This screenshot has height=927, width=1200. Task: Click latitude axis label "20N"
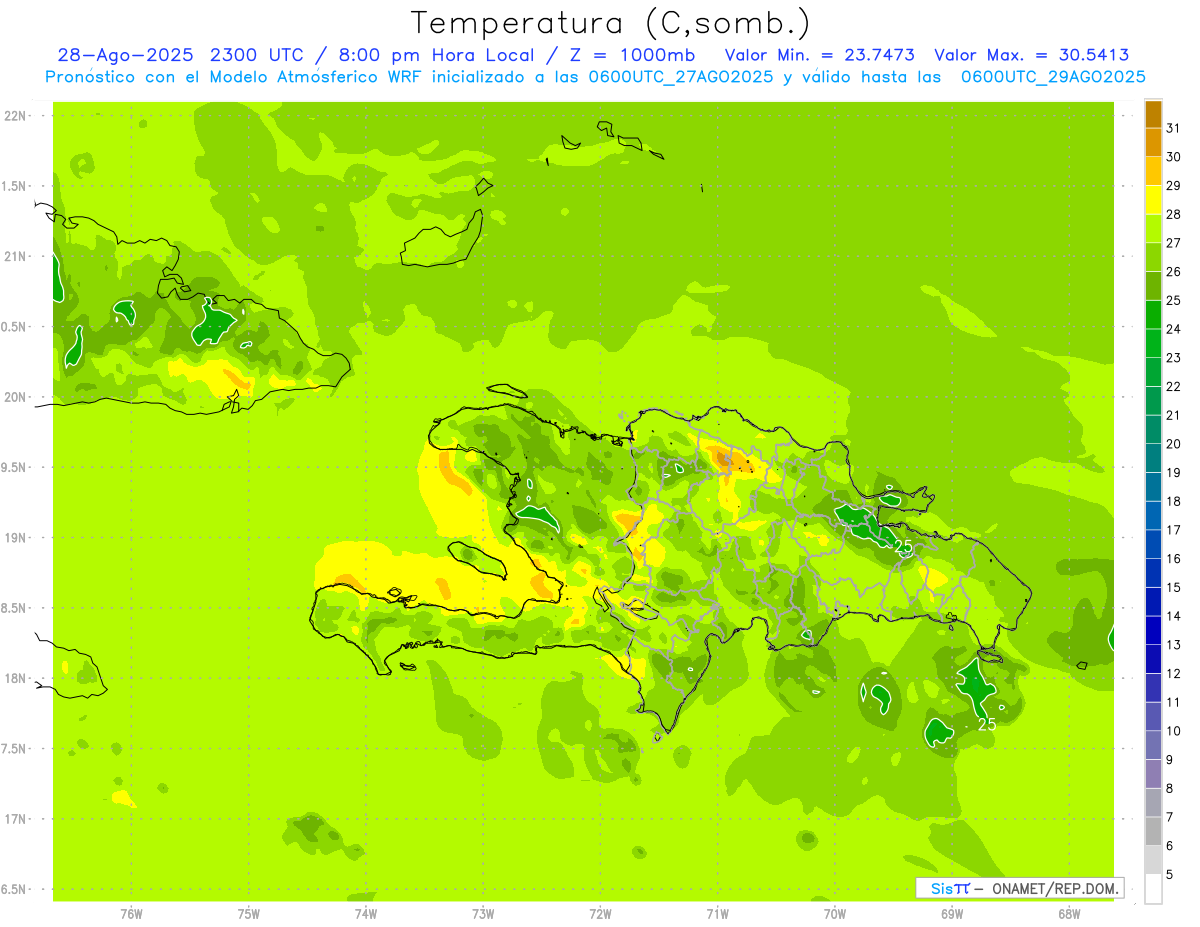[16, 397]
